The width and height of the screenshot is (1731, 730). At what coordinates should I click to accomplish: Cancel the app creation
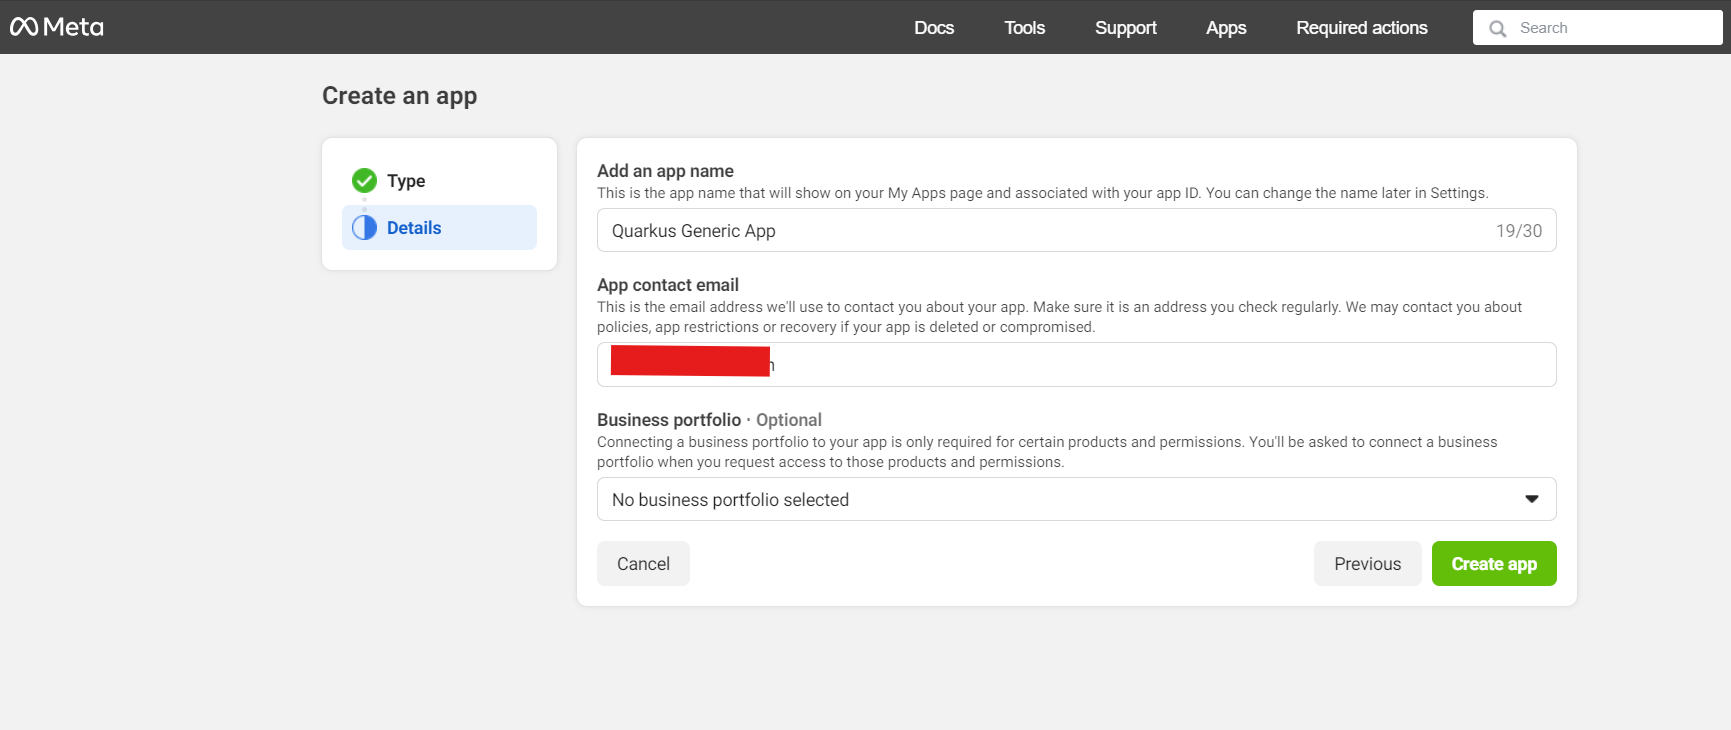[x=643, y=564]
